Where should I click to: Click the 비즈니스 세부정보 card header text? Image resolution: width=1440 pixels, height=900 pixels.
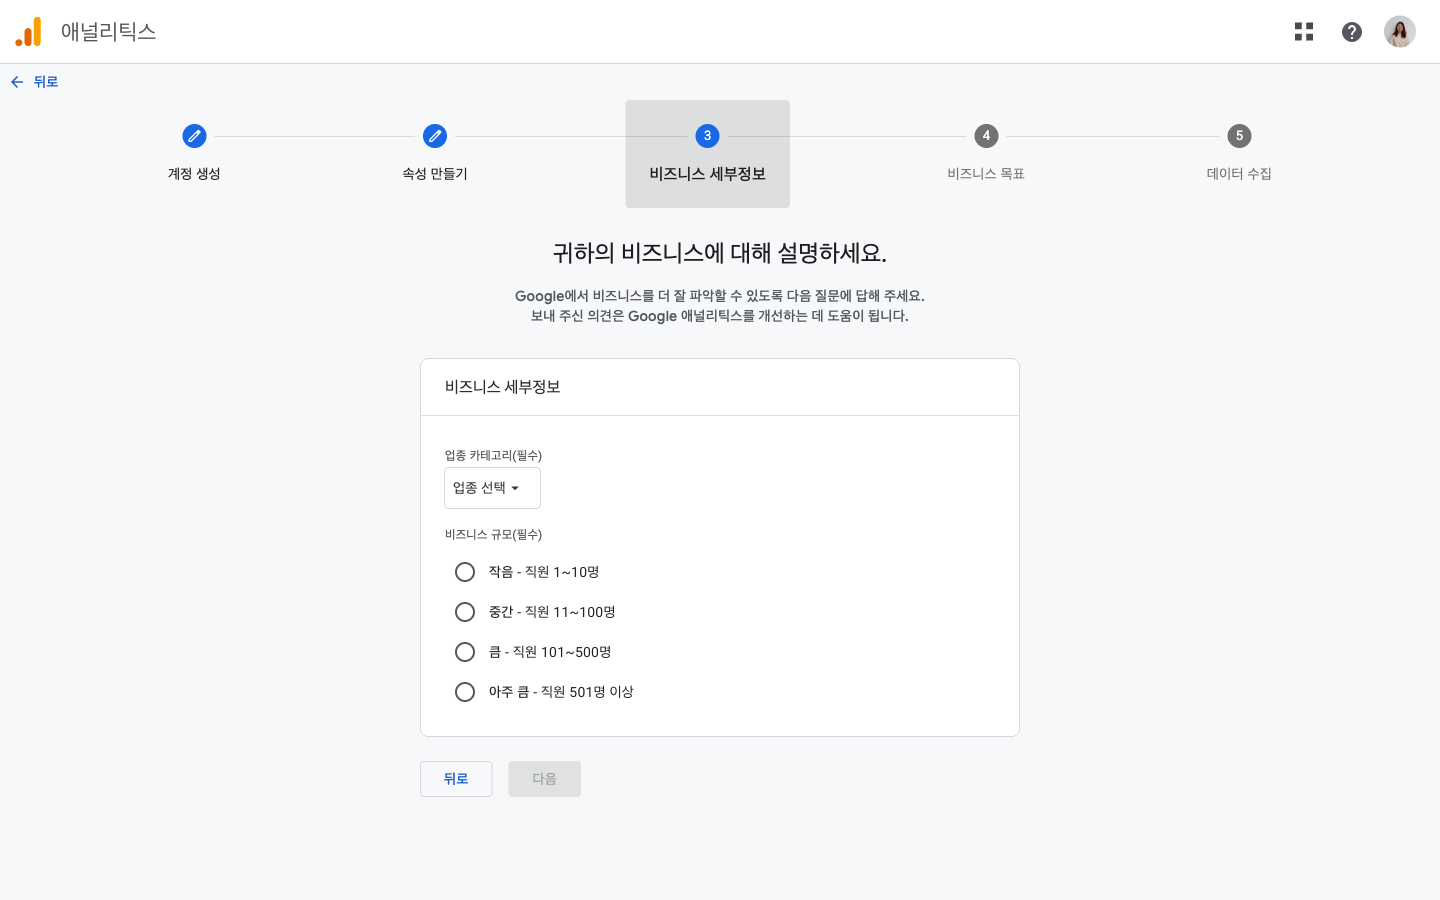[x=502, y=387]
